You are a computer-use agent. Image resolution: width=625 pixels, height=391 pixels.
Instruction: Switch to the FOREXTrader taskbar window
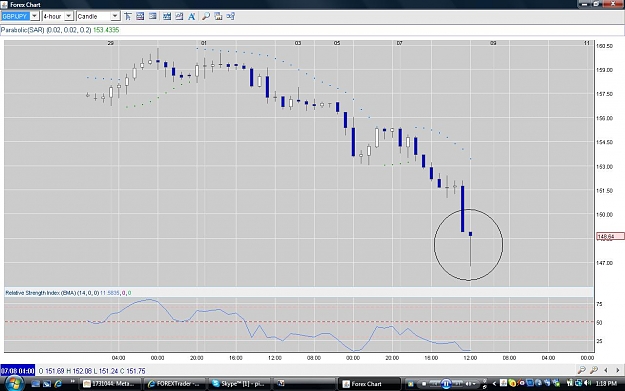tap(175, 384)
